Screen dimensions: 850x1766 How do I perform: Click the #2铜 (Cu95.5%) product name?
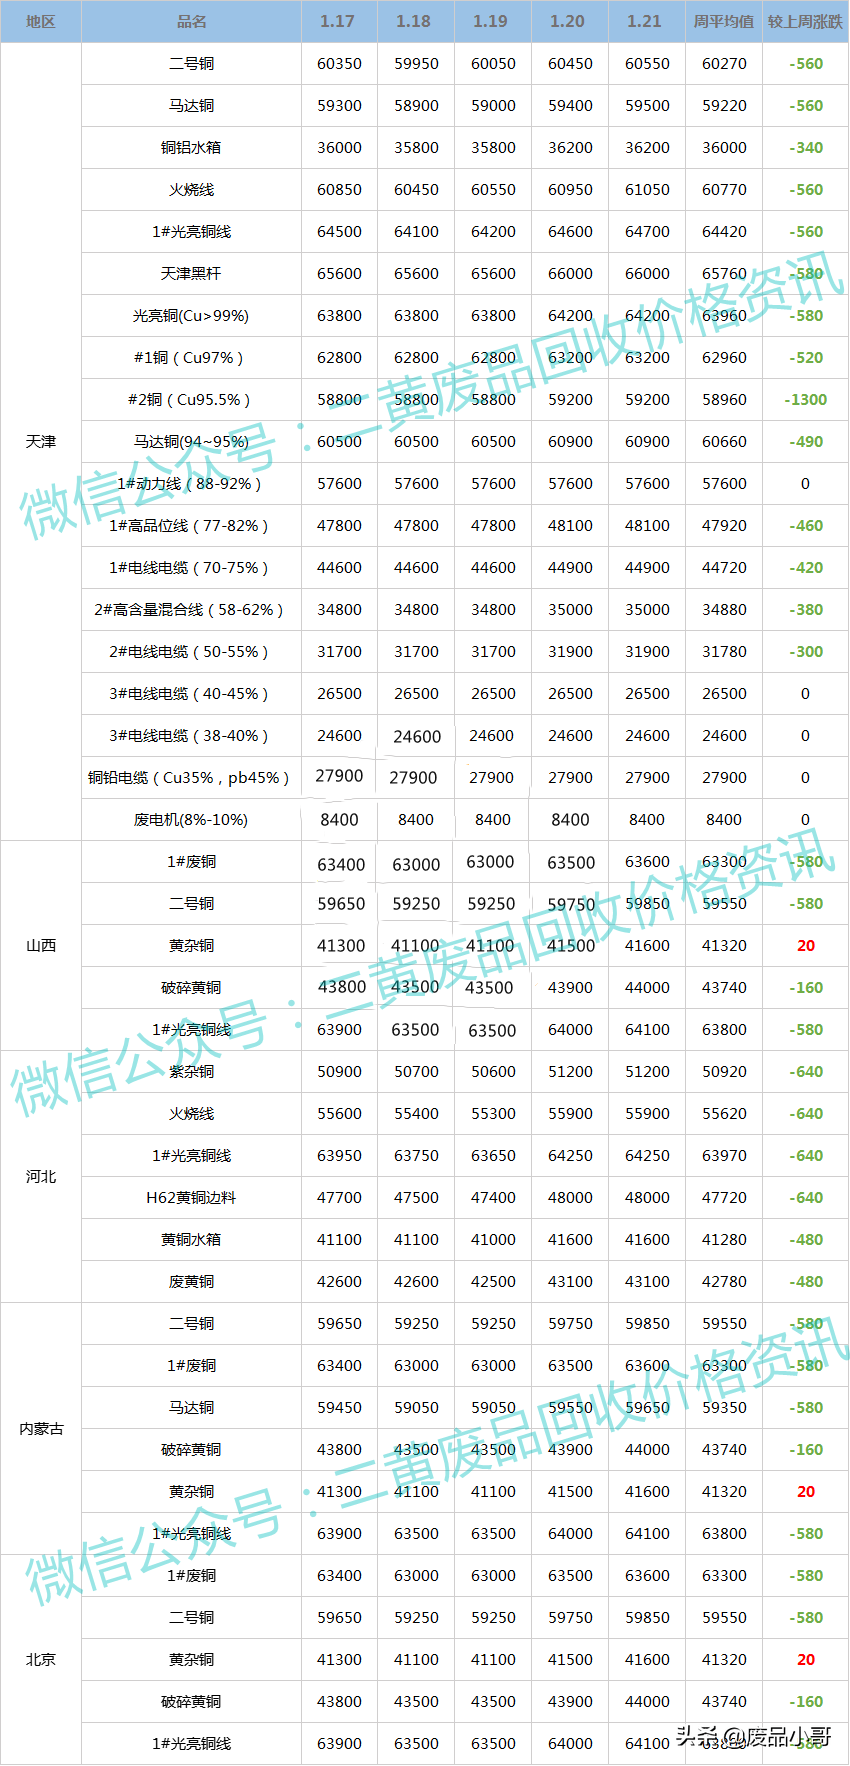coord(191,399)
